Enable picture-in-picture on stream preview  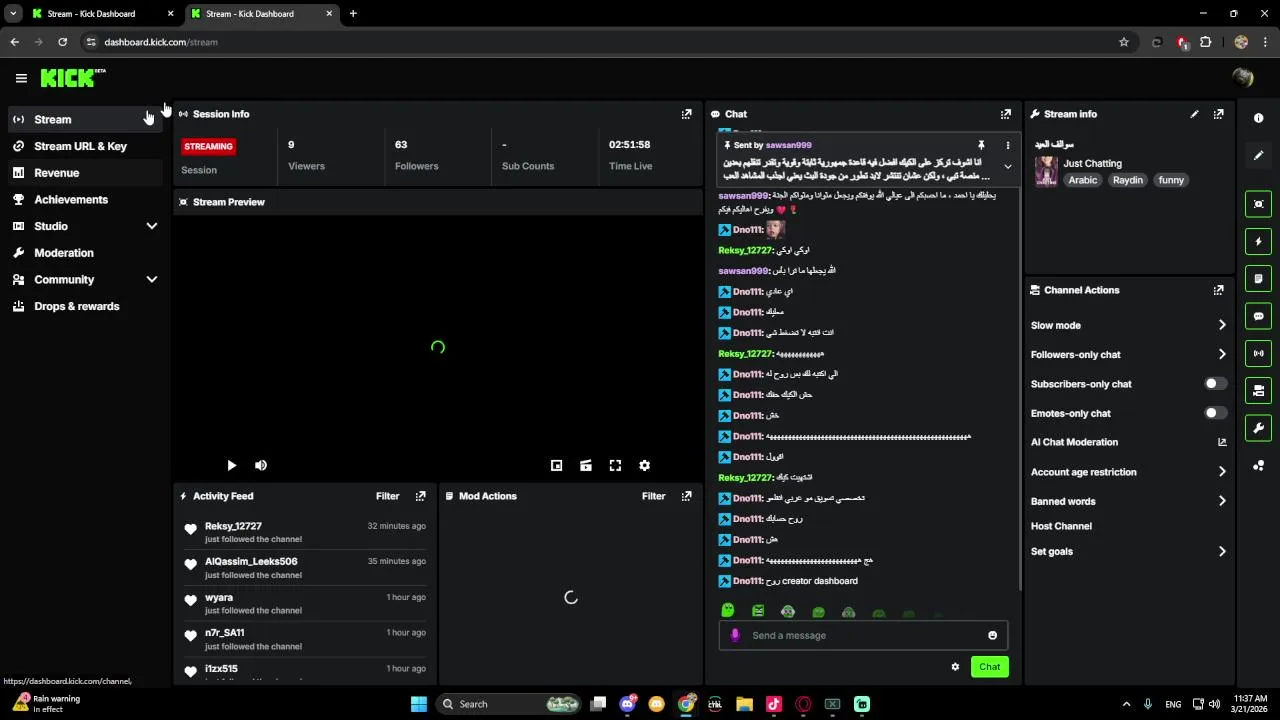click(556, 465)
